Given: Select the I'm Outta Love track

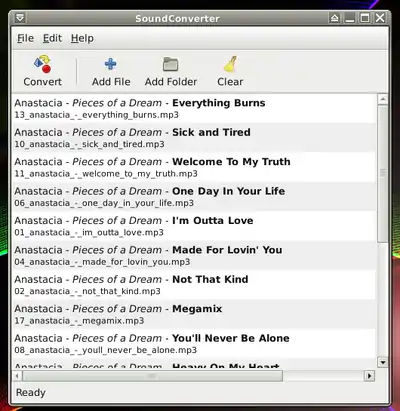Looking at the screenshot, I should point(194,226).
